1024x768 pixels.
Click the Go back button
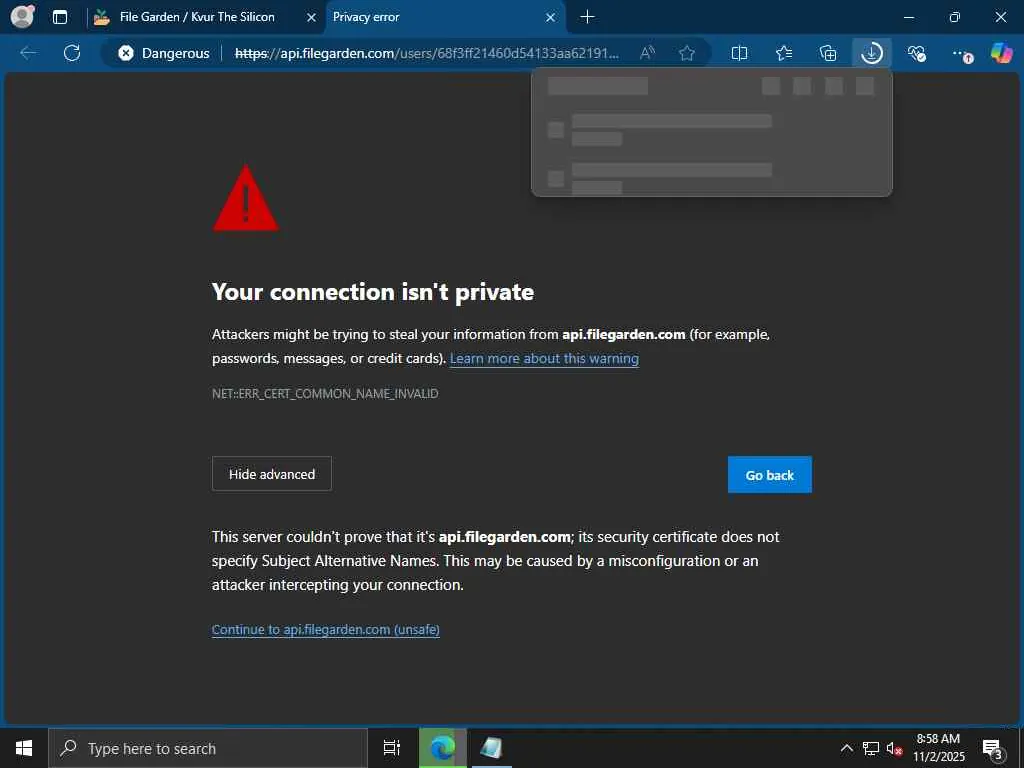[770, 475]
